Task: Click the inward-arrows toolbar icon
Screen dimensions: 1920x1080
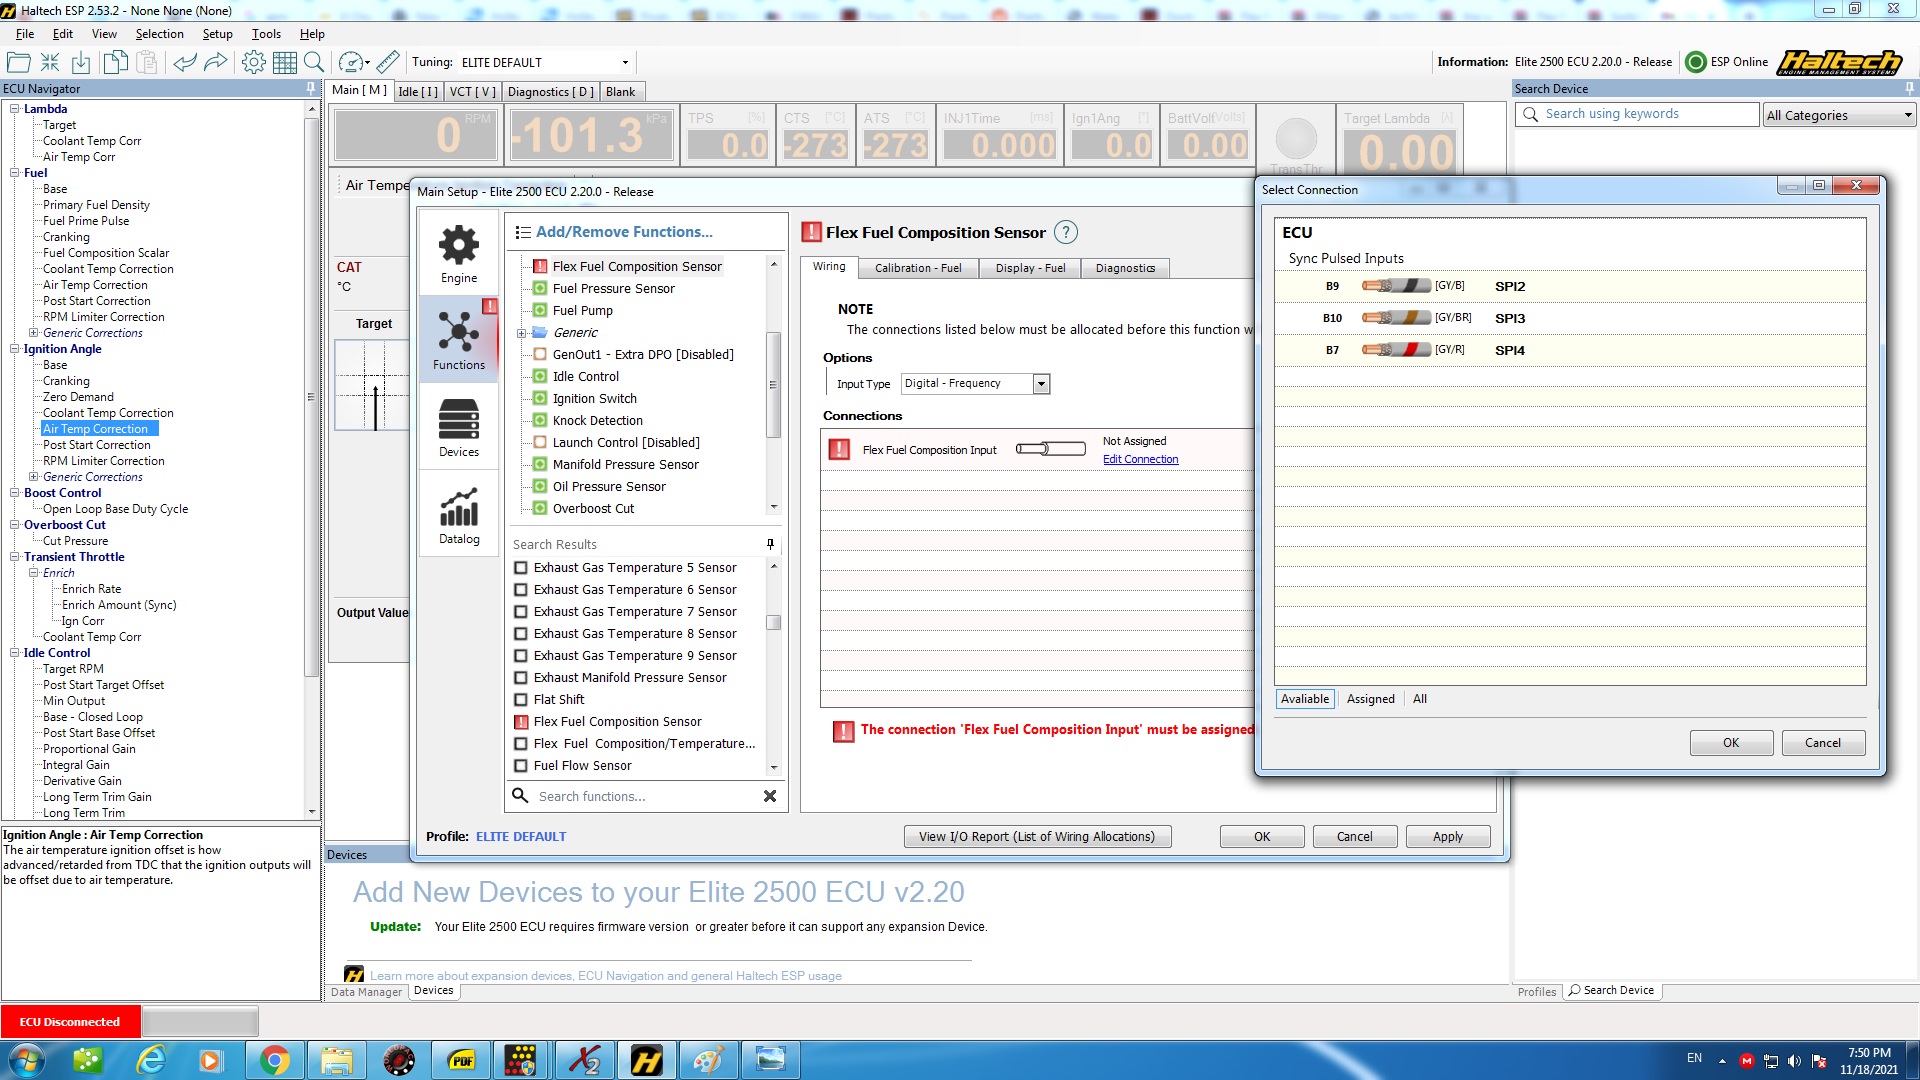Action: click(x=50, y=62)
